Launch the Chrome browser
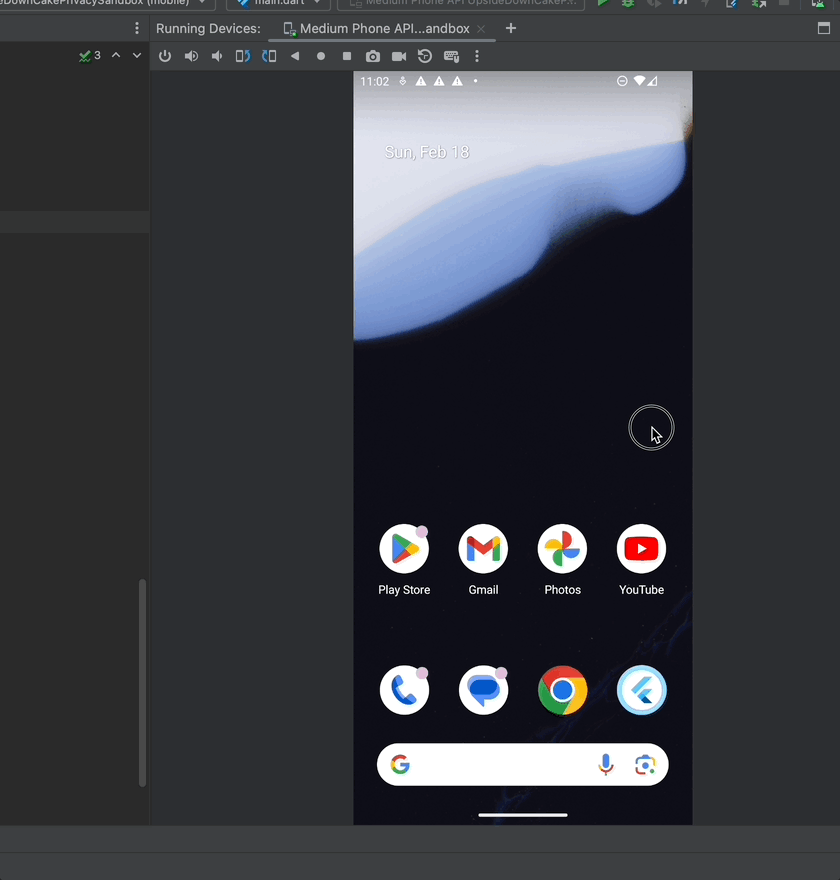 562,690
